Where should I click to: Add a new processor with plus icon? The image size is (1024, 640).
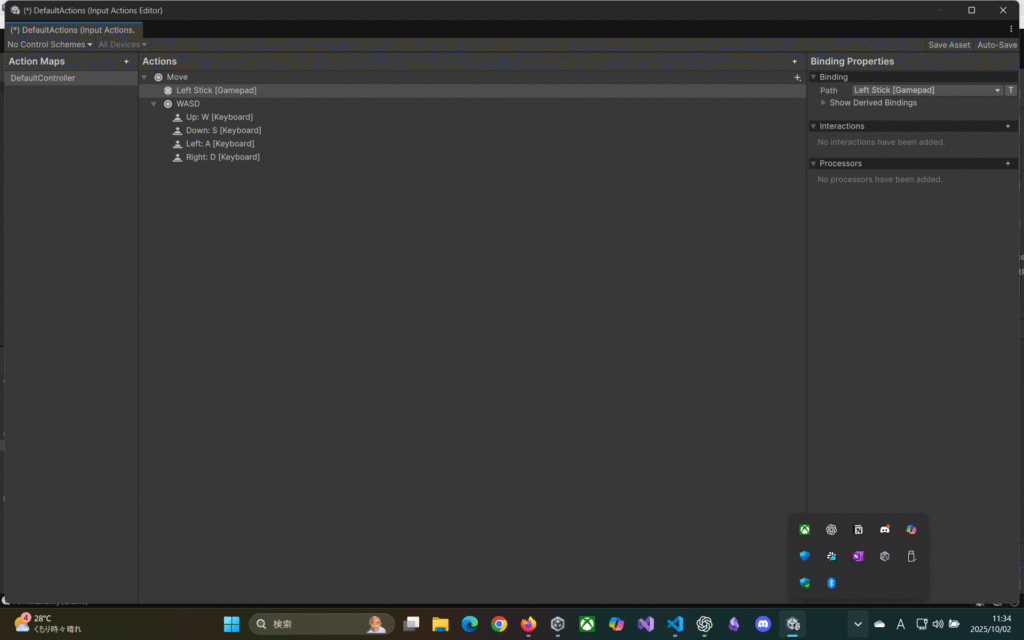(1007, 163)
